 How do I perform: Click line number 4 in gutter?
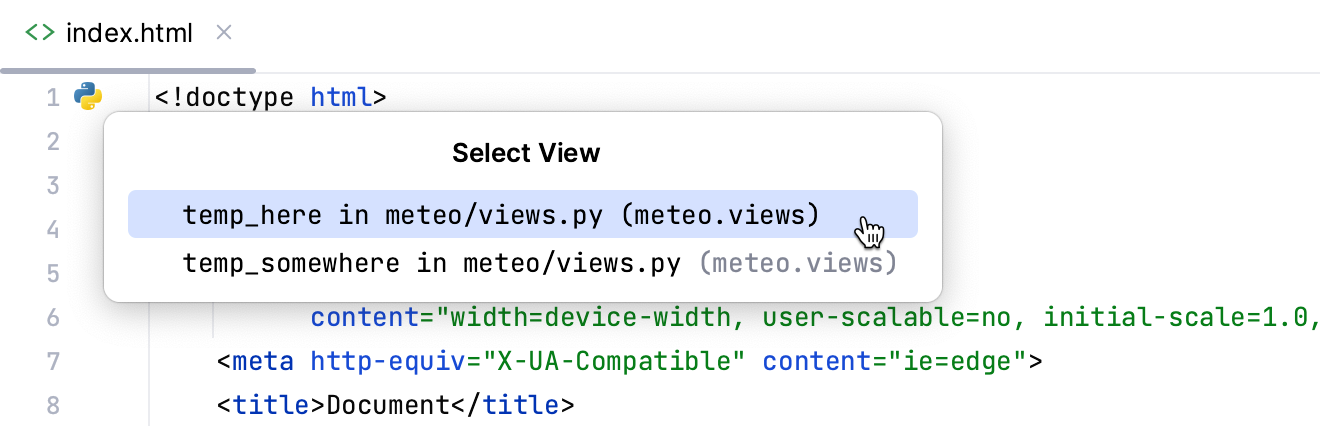click(53, 230)
